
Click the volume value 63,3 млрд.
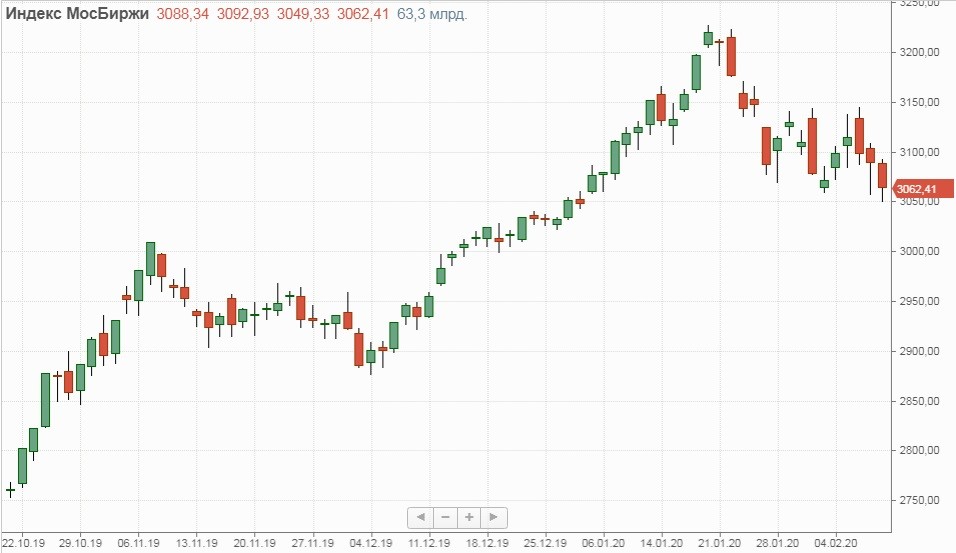(x=432, y=13)
